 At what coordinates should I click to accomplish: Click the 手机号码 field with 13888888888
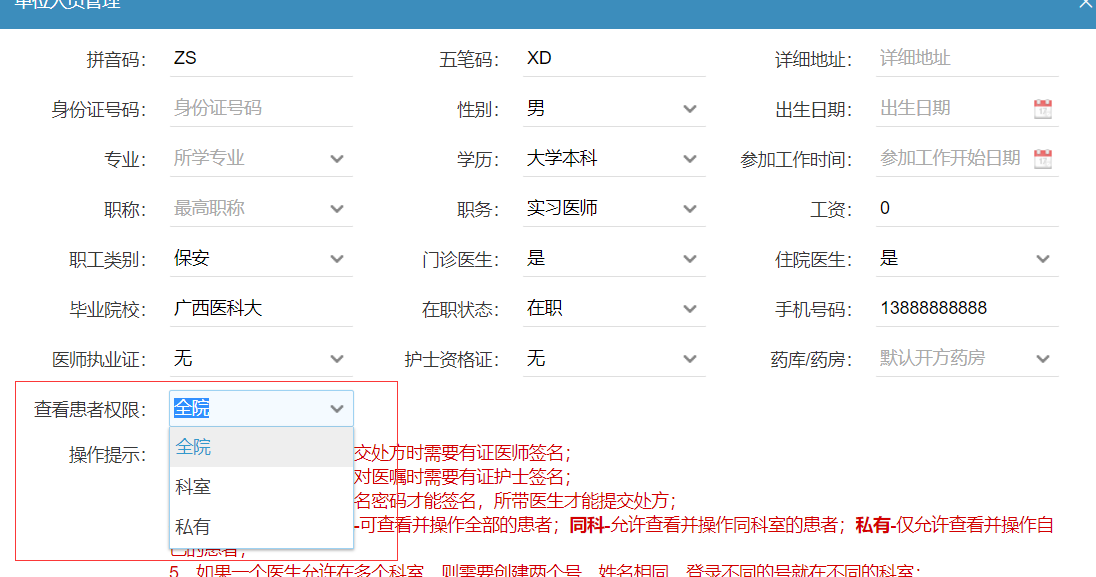tap(965, 308)
